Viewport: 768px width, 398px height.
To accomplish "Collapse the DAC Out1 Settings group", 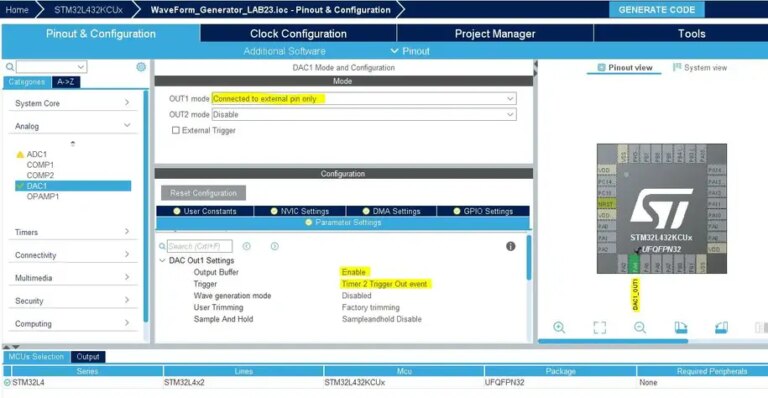I will point(162,260).
